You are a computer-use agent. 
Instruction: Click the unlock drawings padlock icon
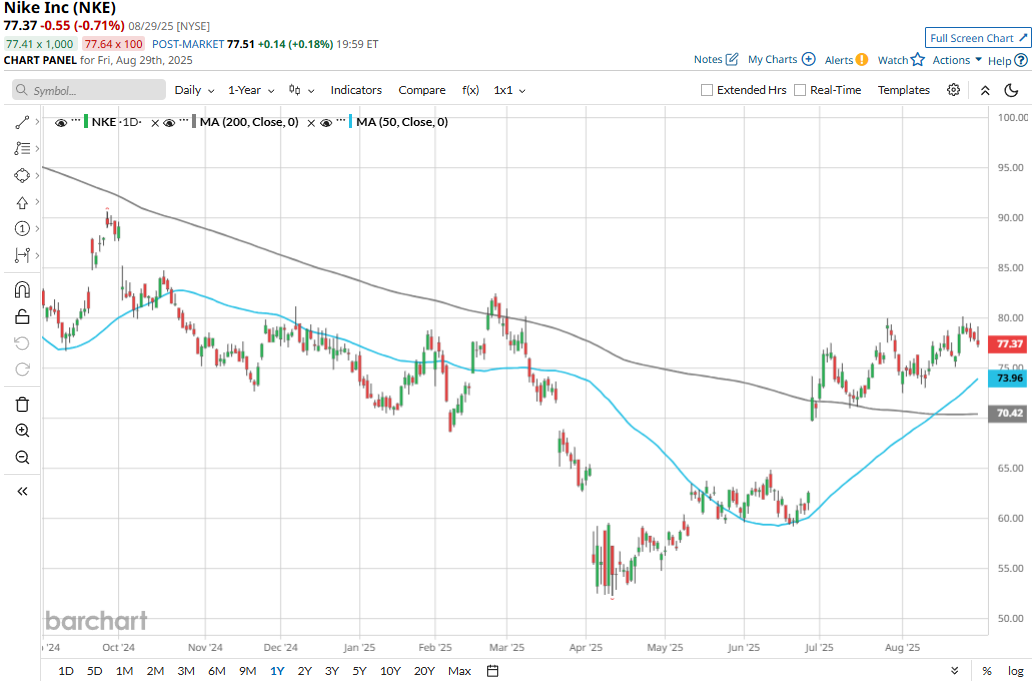[22, 316]
